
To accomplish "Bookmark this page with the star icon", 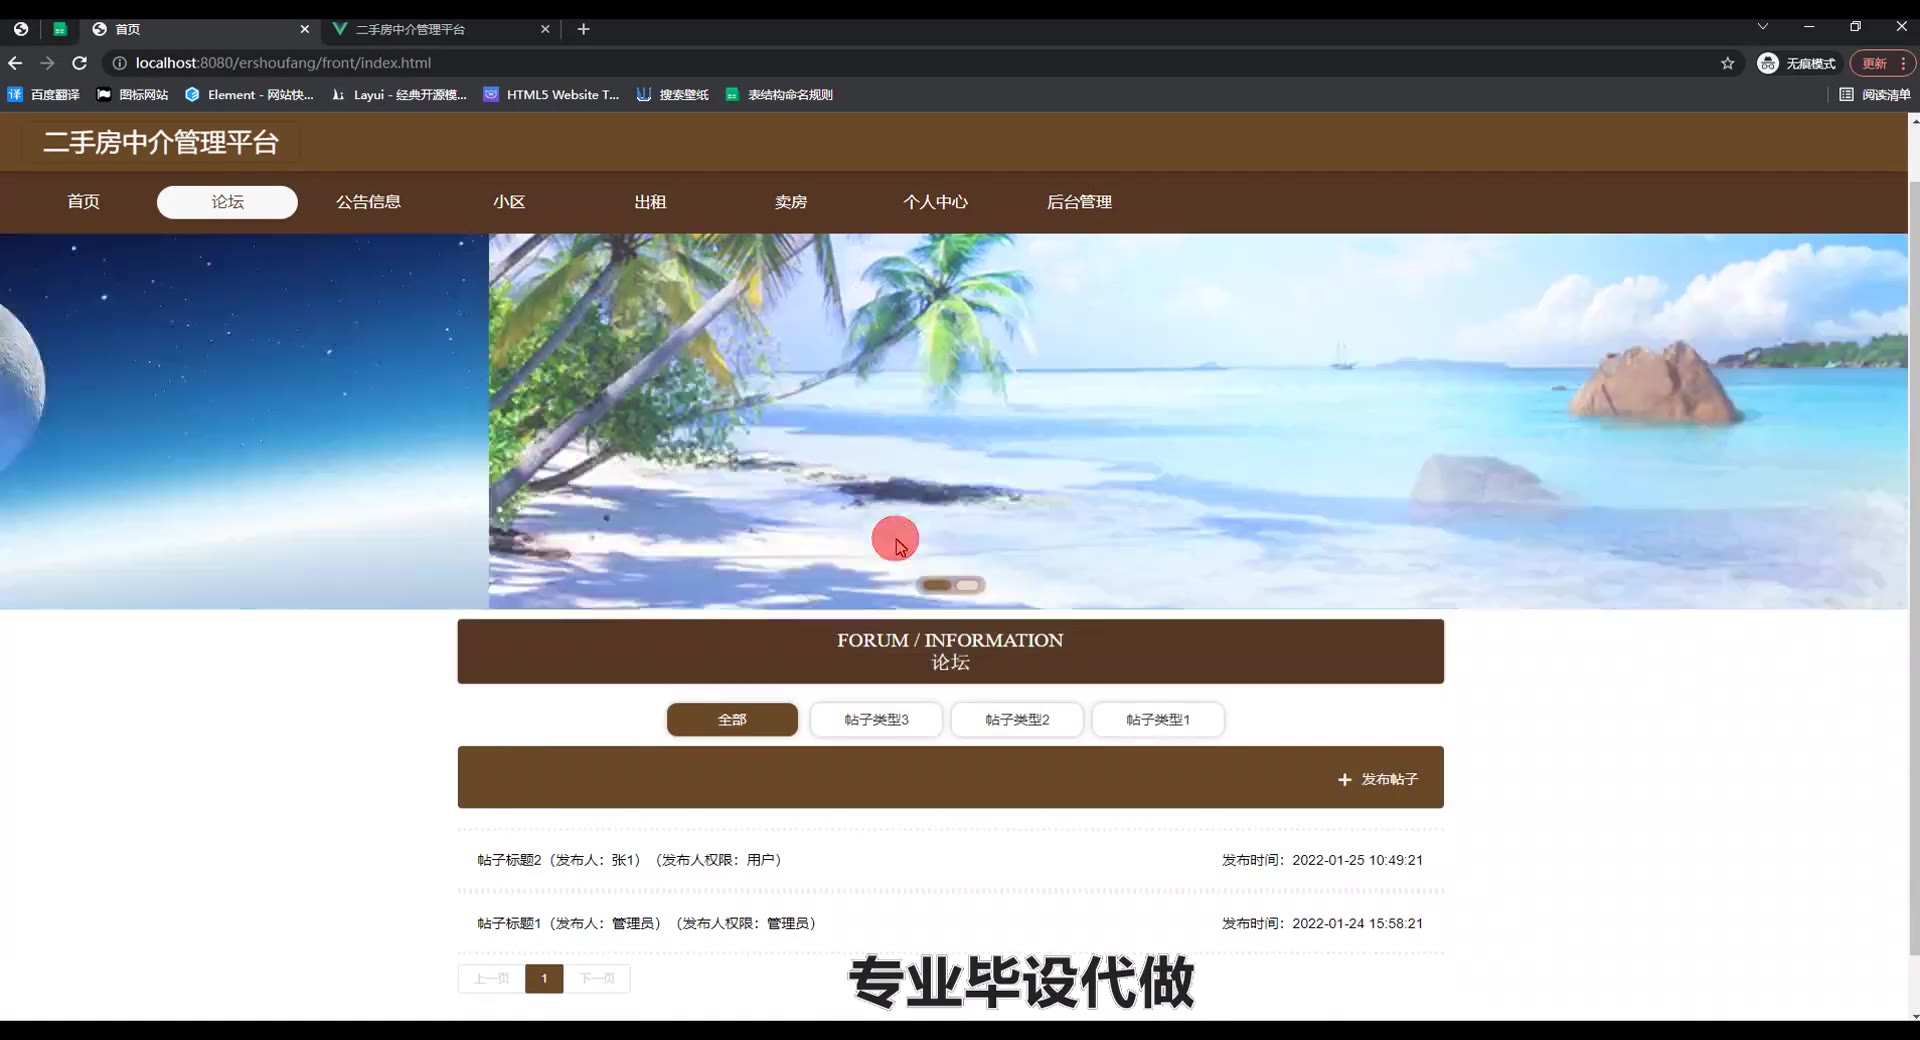I will coord(1727,63).
